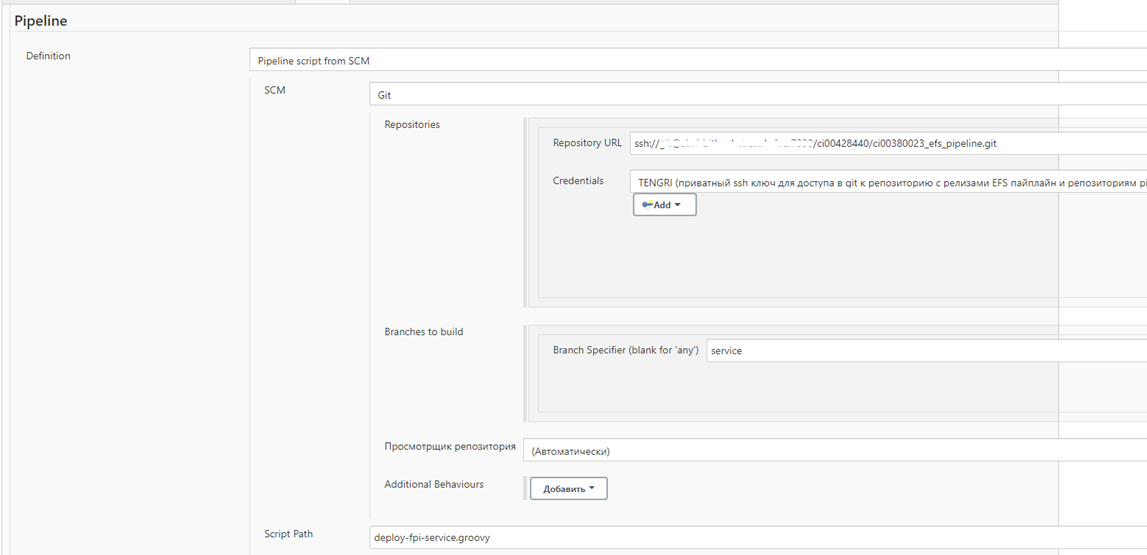Click the gray handle bar beside Branches block
The width and height of the screenshot is (1147, 555).
524,372
